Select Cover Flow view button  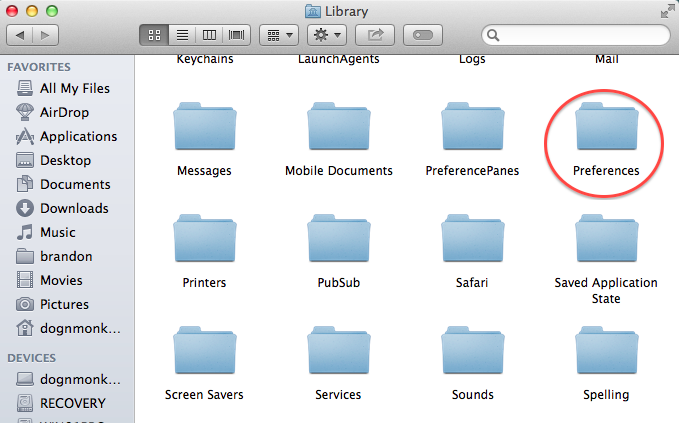[236, 35]
